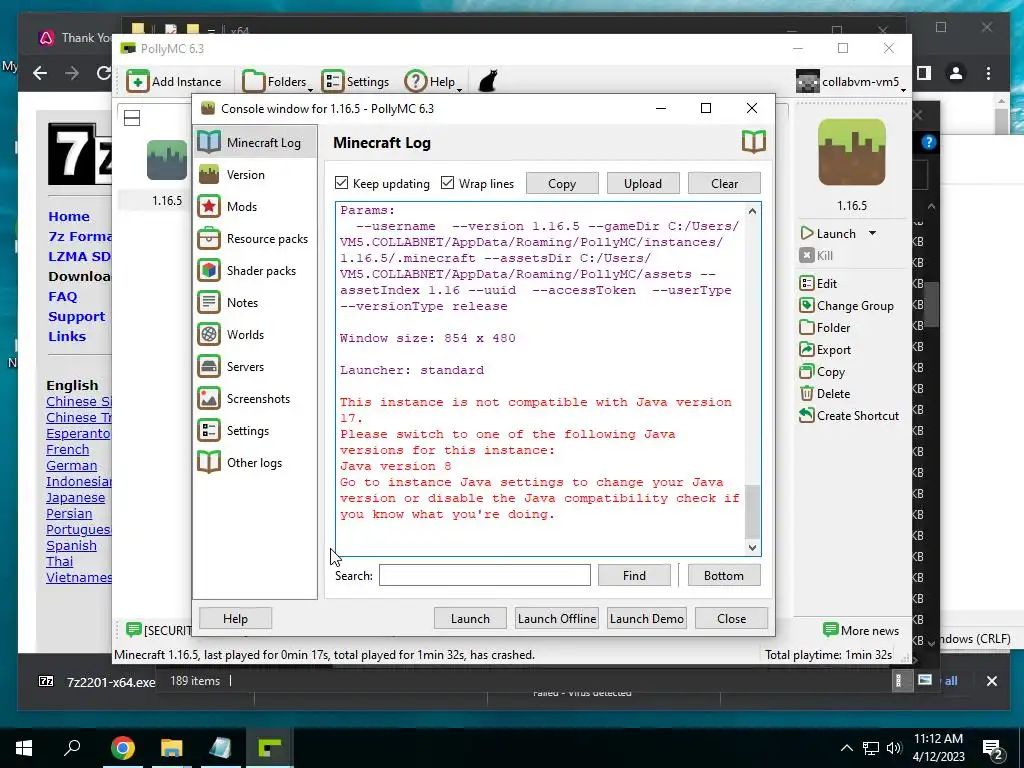Screen dimensions: 1024x768
Task: Open PollyMC Settings from toolbar
Action: click(356, 82)
